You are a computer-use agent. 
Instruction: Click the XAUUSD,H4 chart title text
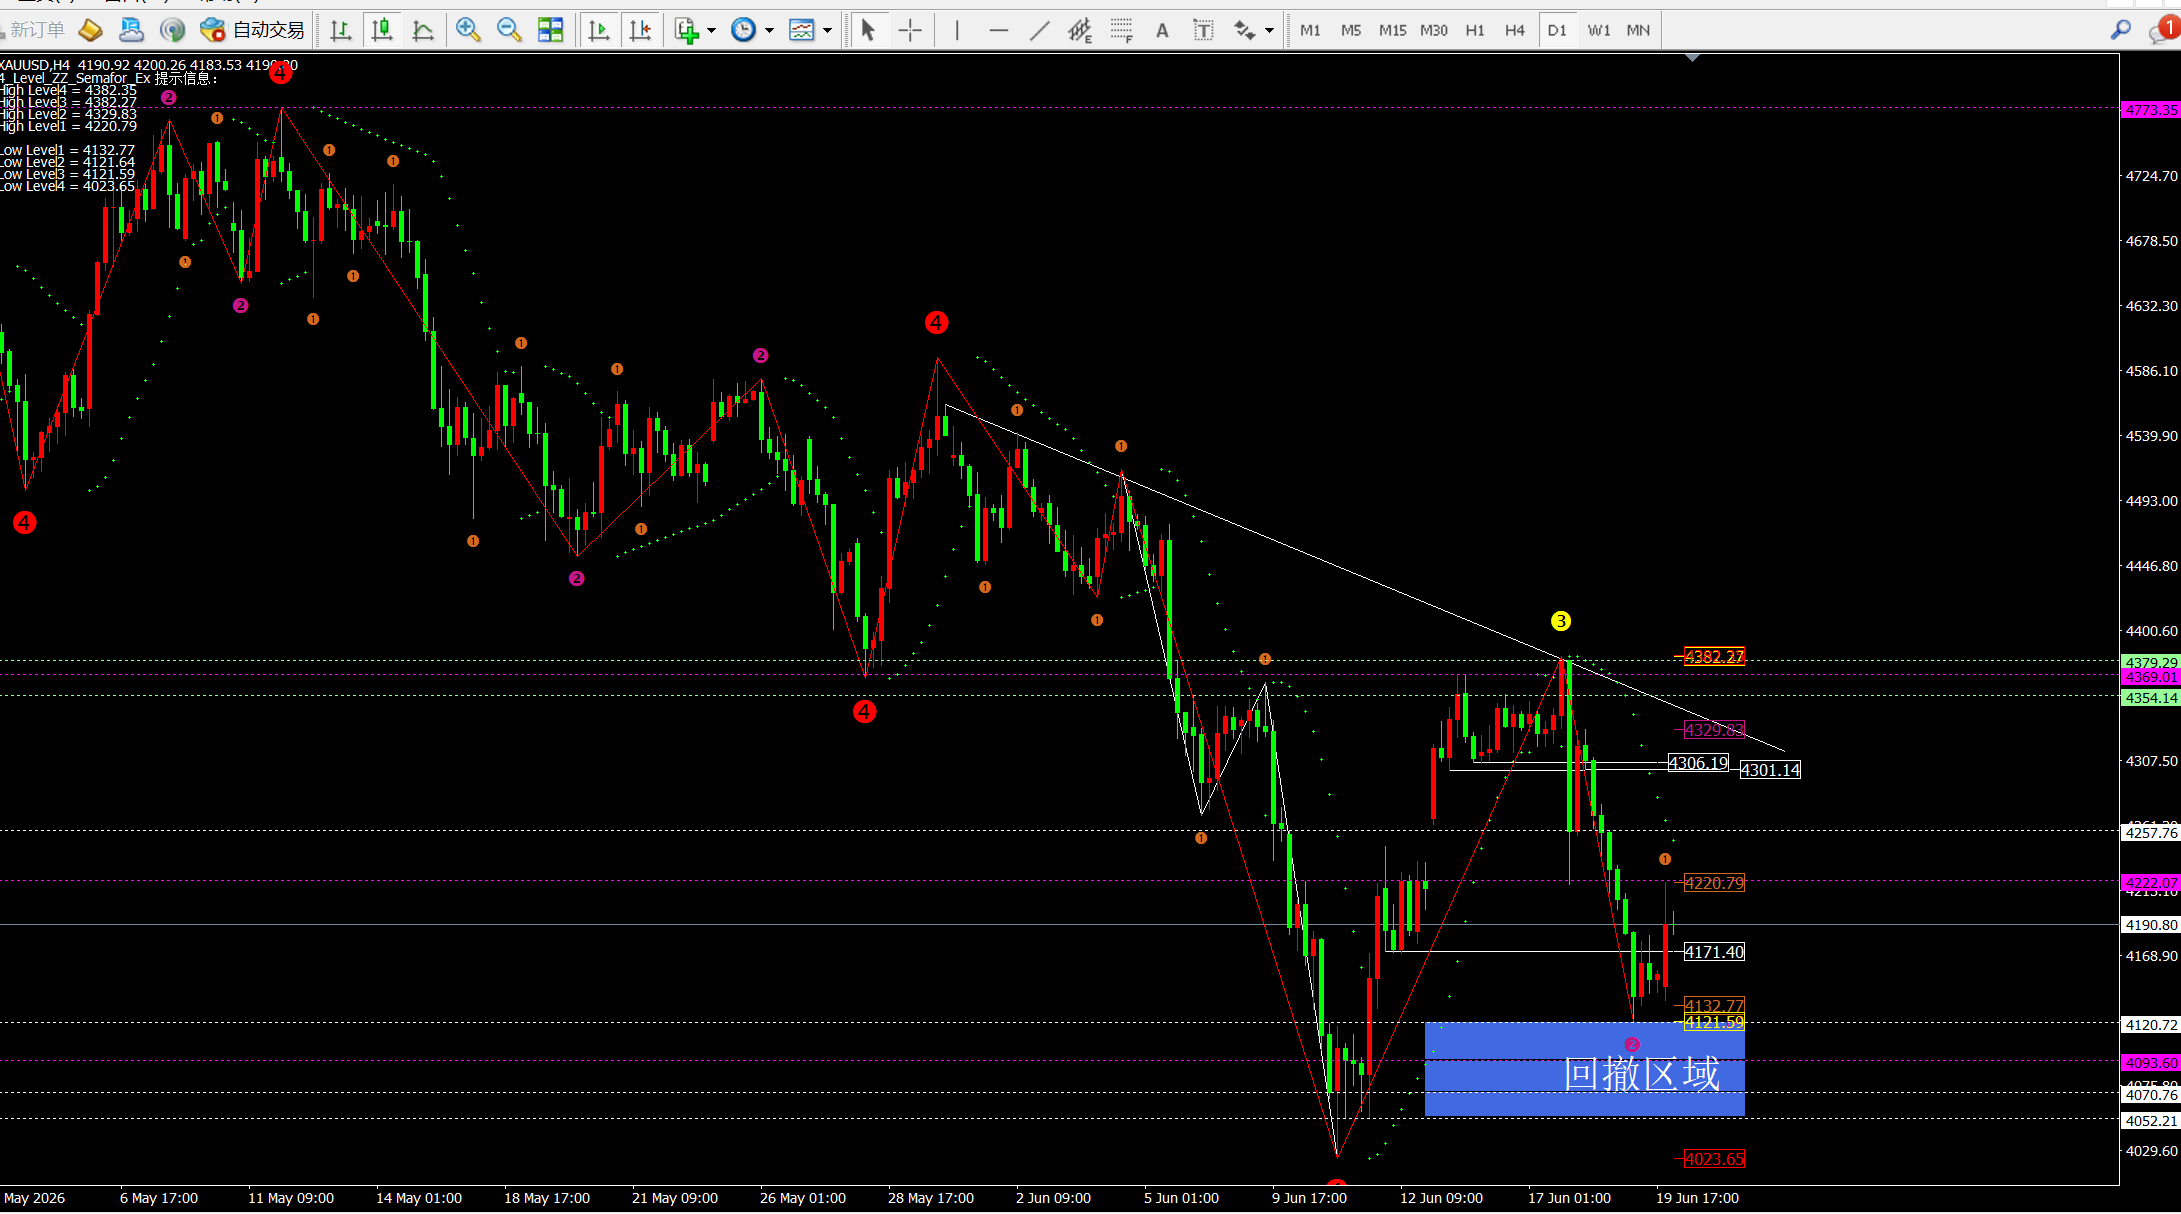tap(36, 65)
